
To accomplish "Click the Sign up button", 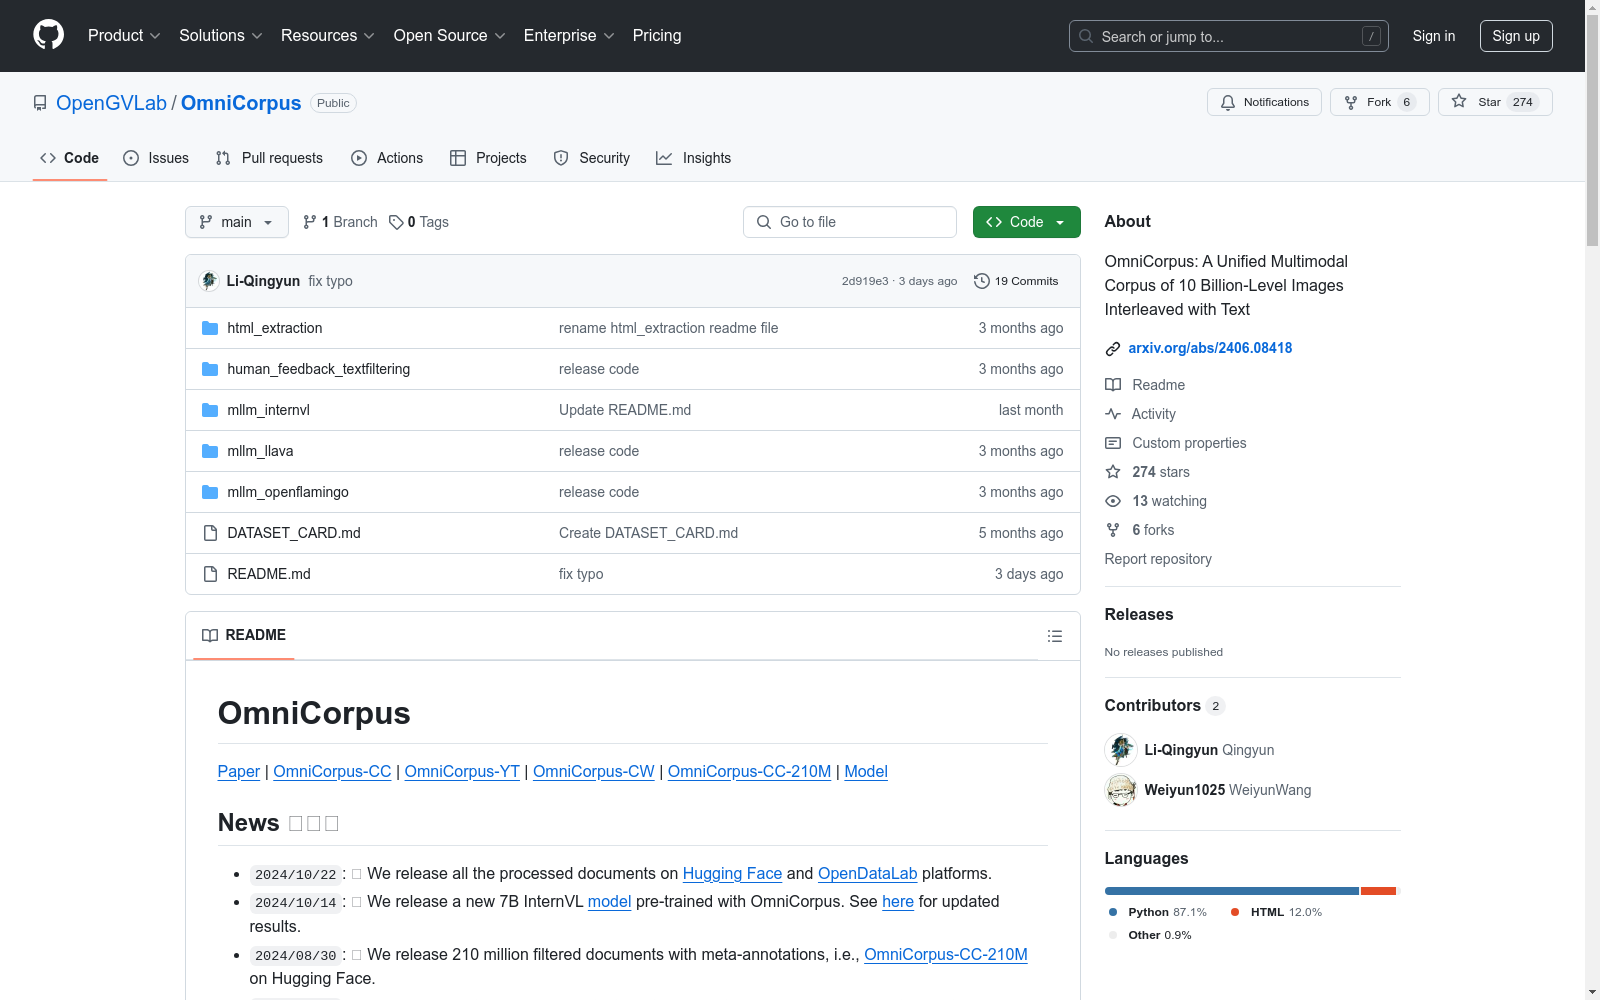I will [x=1516, y=36].
